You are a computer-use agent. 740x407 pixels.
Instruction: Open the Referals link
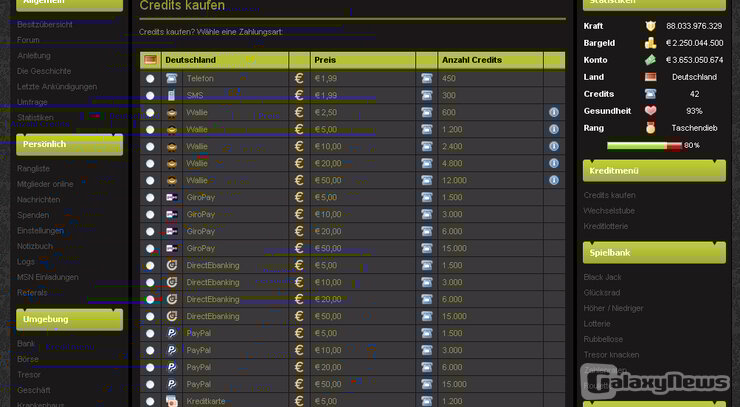pyautogui.click(x=32, y=293)
